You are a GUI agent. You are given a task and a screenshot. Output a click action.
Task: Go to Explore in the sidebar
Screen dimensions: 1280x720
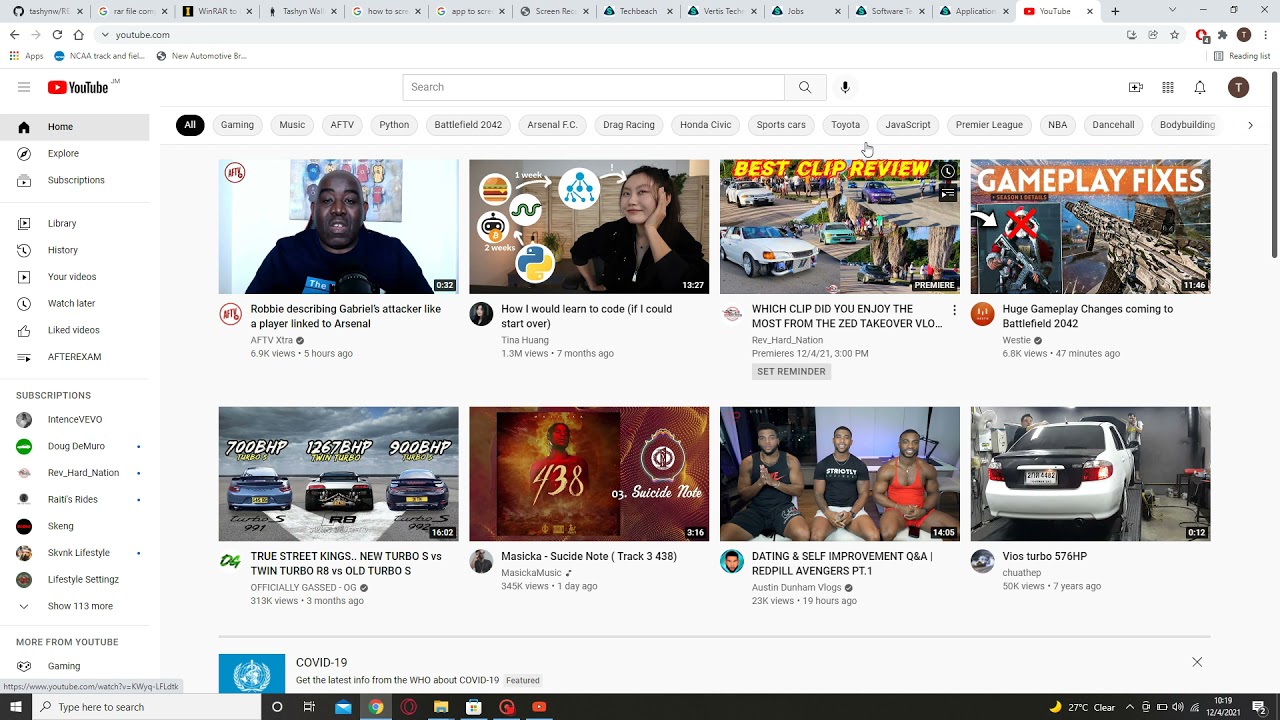click(x=63, y=153)
